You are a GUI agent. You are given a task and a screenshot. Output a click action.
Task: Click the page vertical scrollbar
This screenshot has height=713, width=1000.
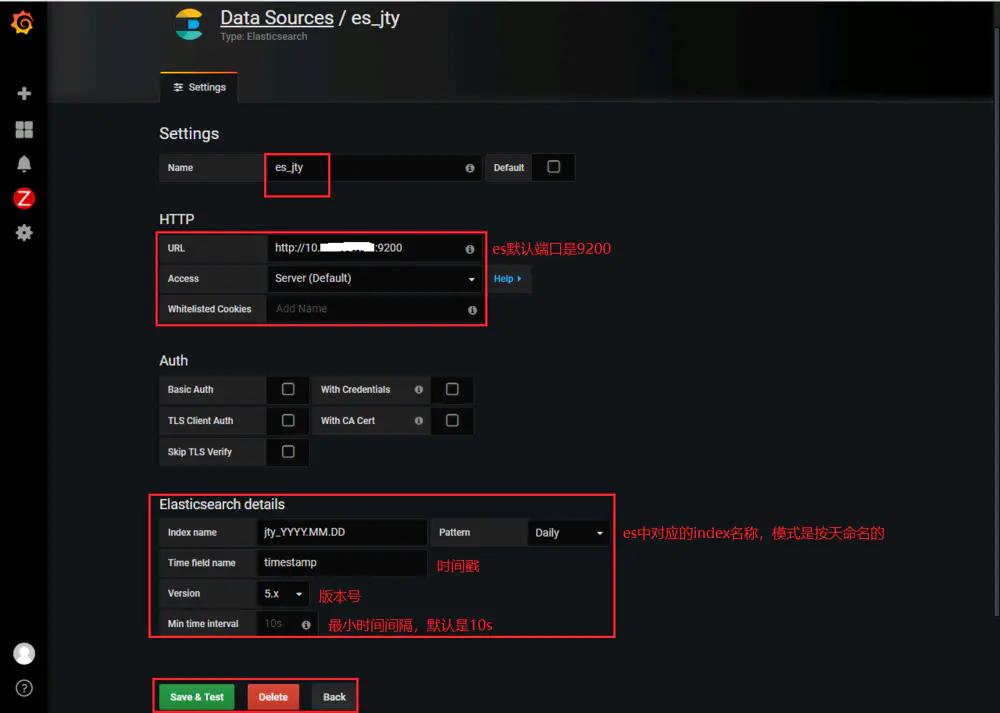point(996,319)
